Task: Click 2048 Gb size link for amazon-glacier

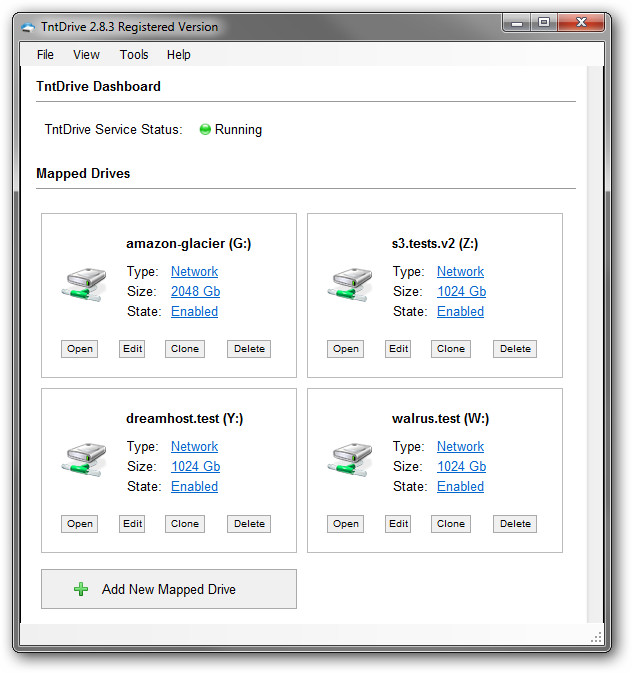Action: click(195, 291)
